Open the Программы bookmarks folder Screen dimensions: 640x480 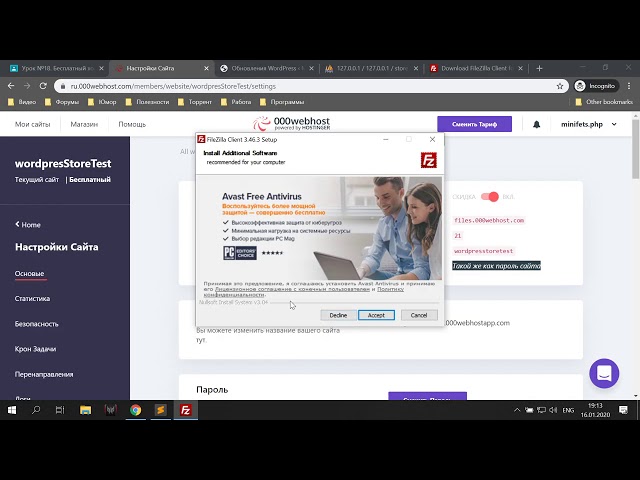(282, 102)
